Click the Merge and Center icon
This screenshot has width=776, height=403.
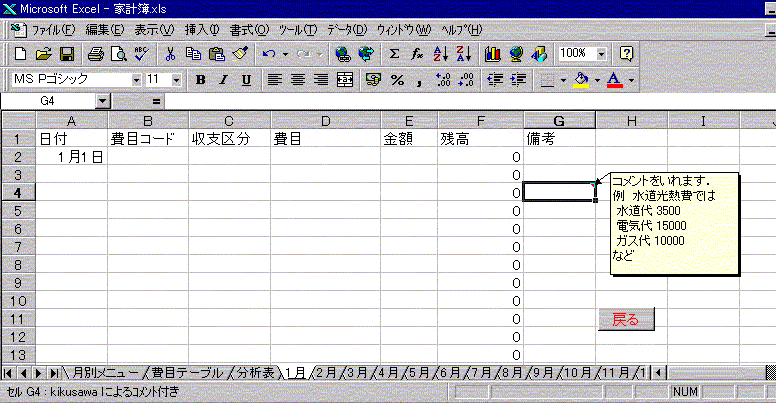coord(345,79)
